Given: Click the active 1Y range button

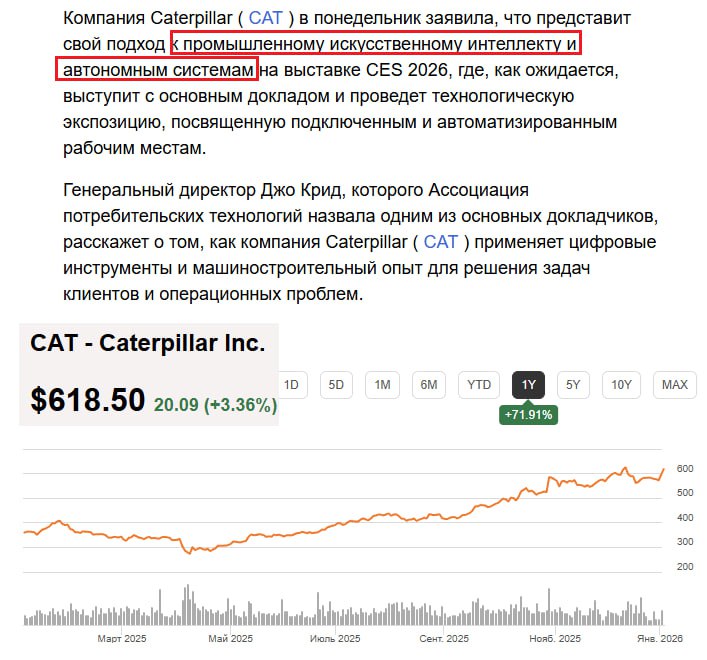Looking at the screenshot, I should (x=529, y=385).
